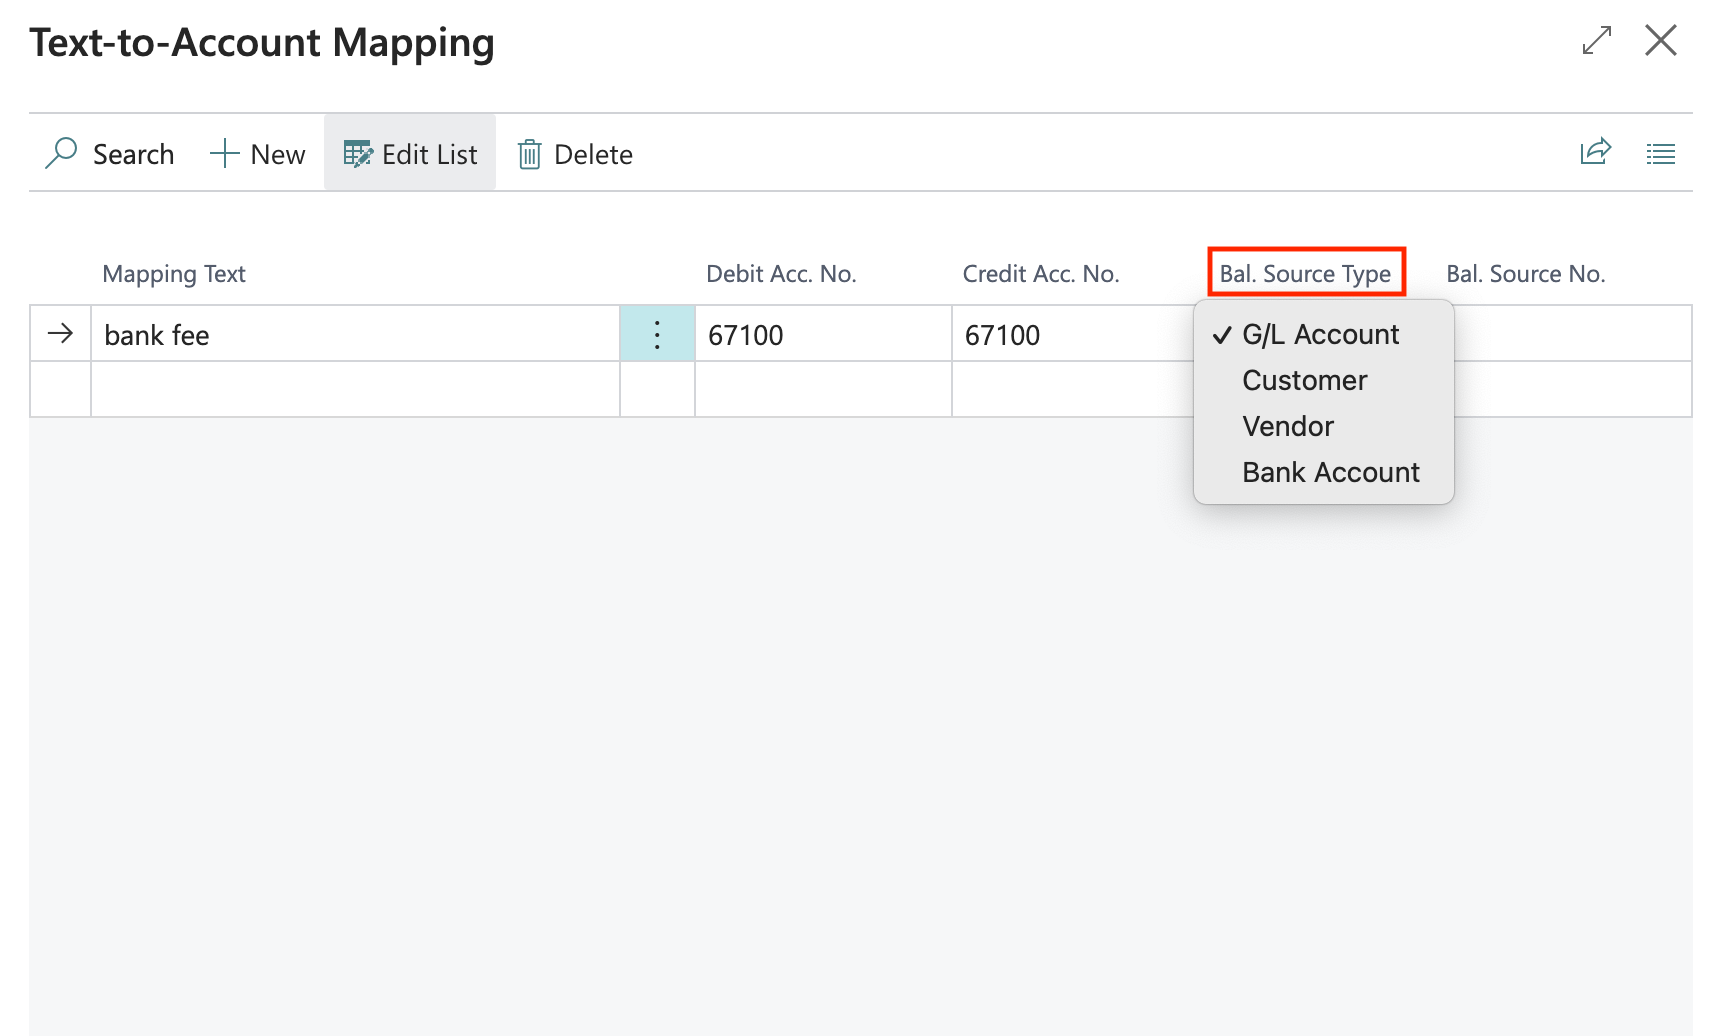The width and height of the screenshot is (1728, 1036).
Task: Close the Text-to-Account Mapping page
Action: (1661, 40)
